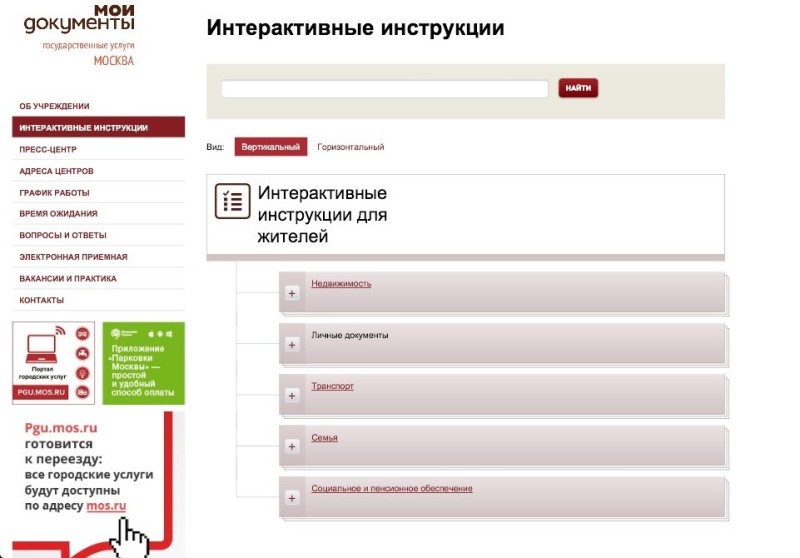Open the Об учреждении menu item

[55, 106]
